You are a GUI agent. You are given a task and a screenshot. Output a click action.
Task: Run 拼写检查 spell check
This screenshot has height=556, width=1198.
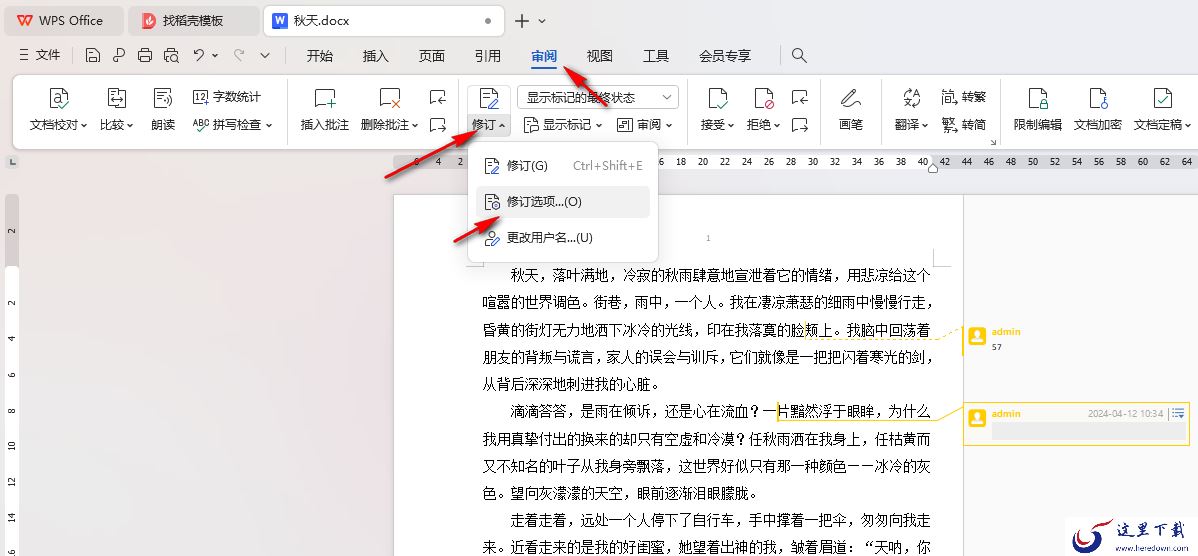(232, 124)
